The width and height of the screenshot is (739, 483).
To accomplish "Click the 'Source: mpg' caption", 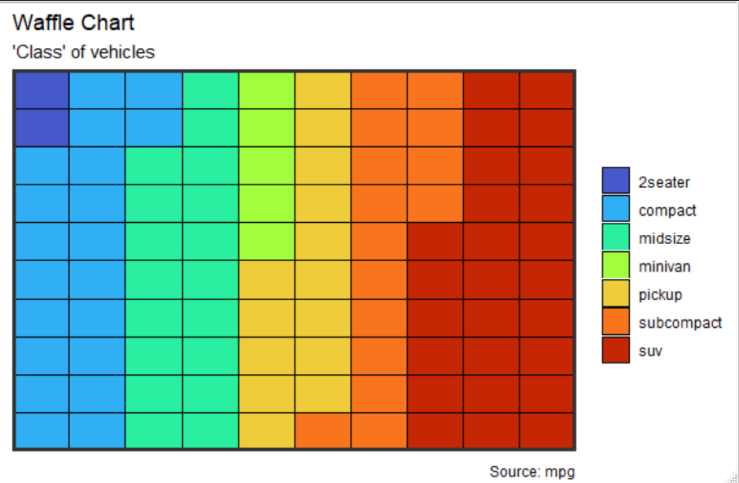I will tap(532, 471).
